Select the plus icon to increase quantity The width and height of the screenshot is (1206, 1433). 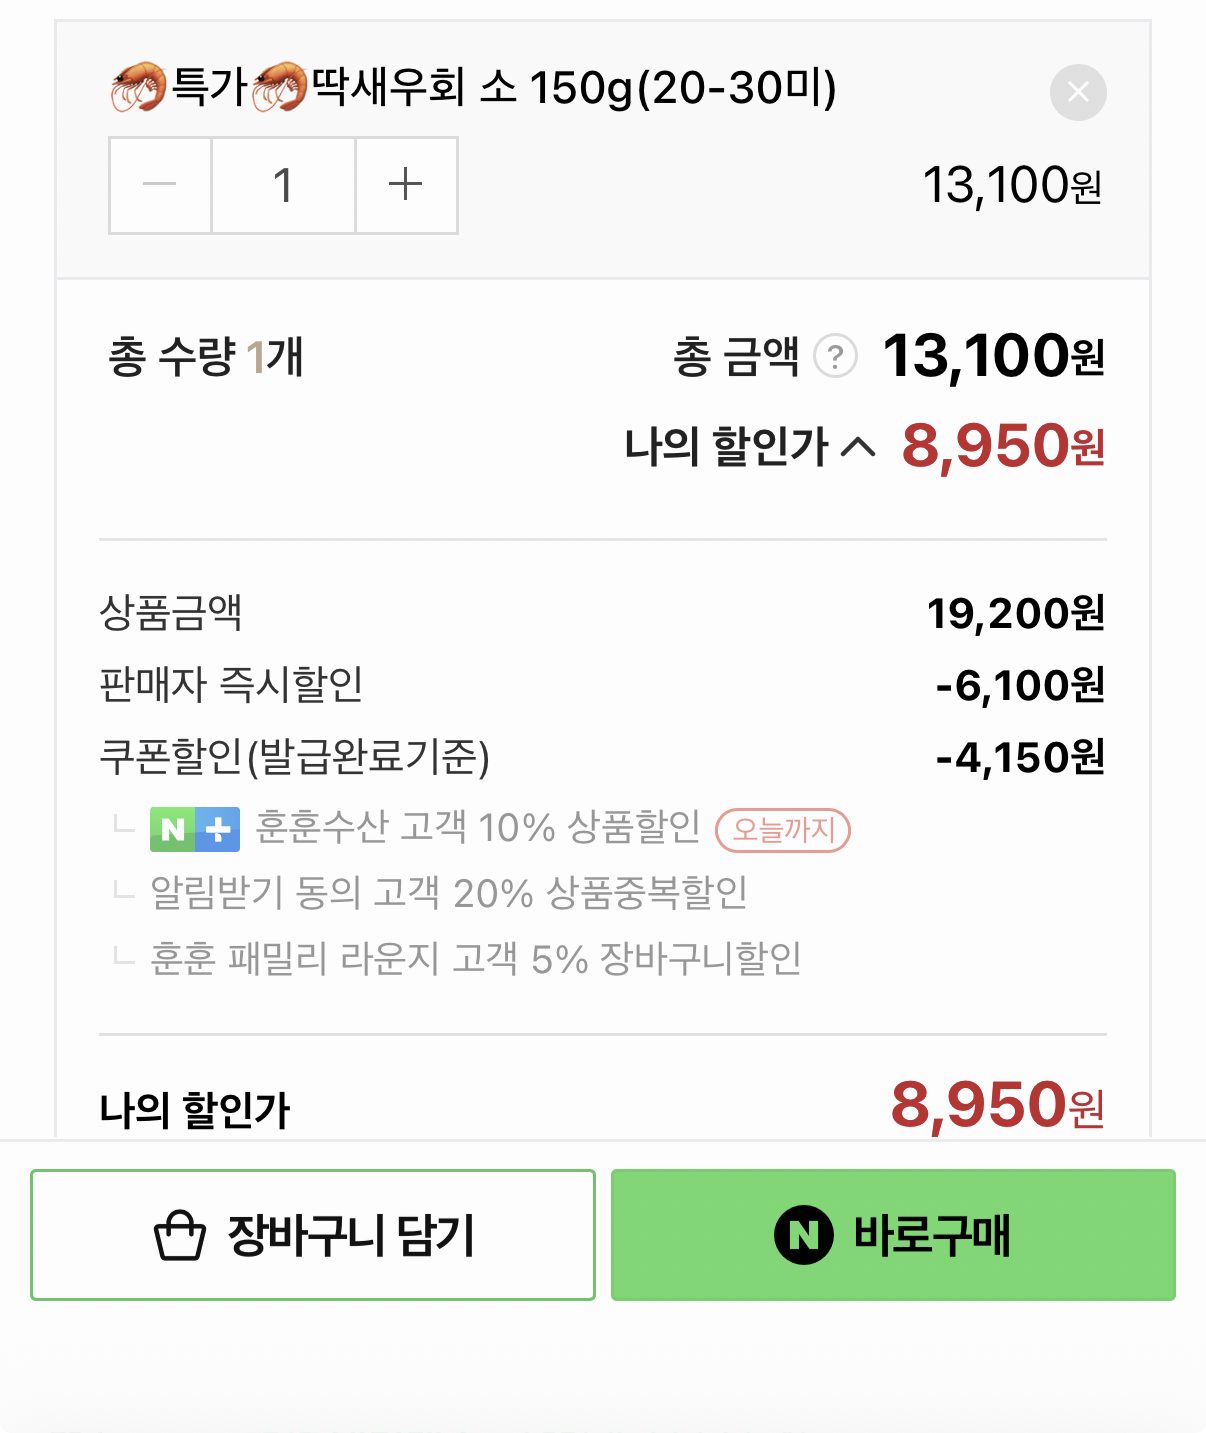[x=406, y=186]
